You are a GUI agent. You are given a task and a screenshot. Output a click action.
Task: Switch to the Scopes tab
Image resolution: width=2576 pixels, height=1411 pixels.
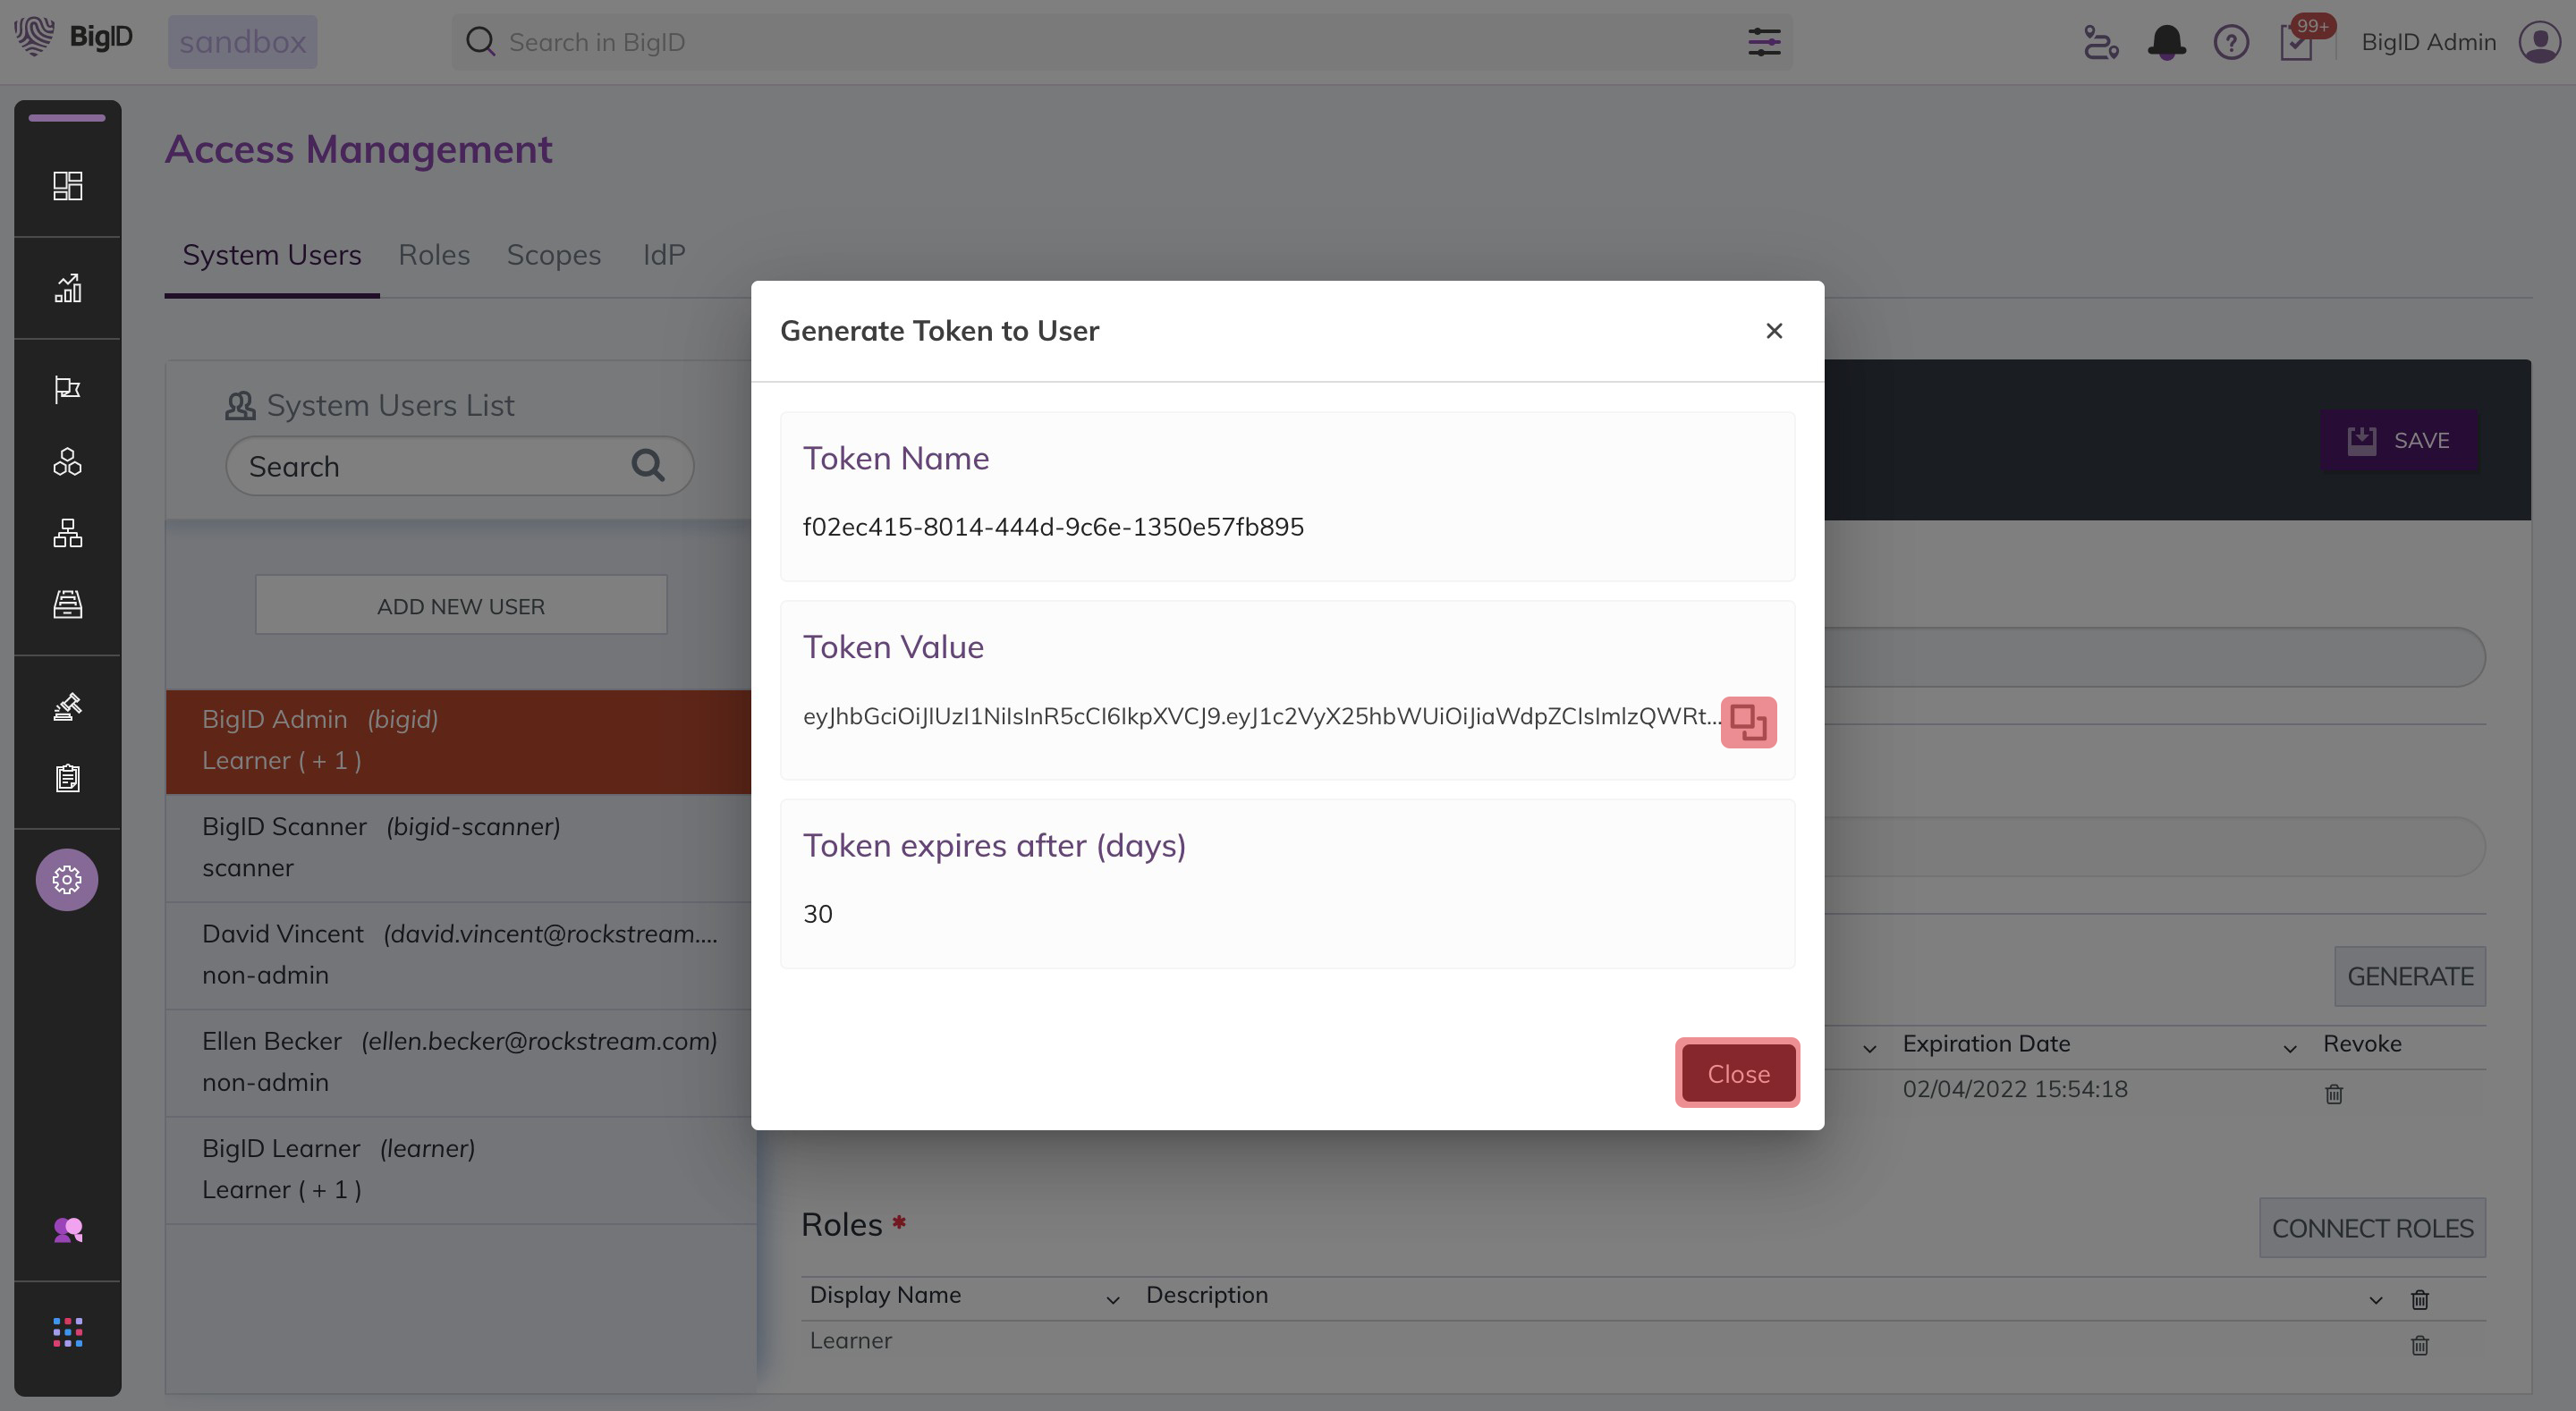coord(553,255)
